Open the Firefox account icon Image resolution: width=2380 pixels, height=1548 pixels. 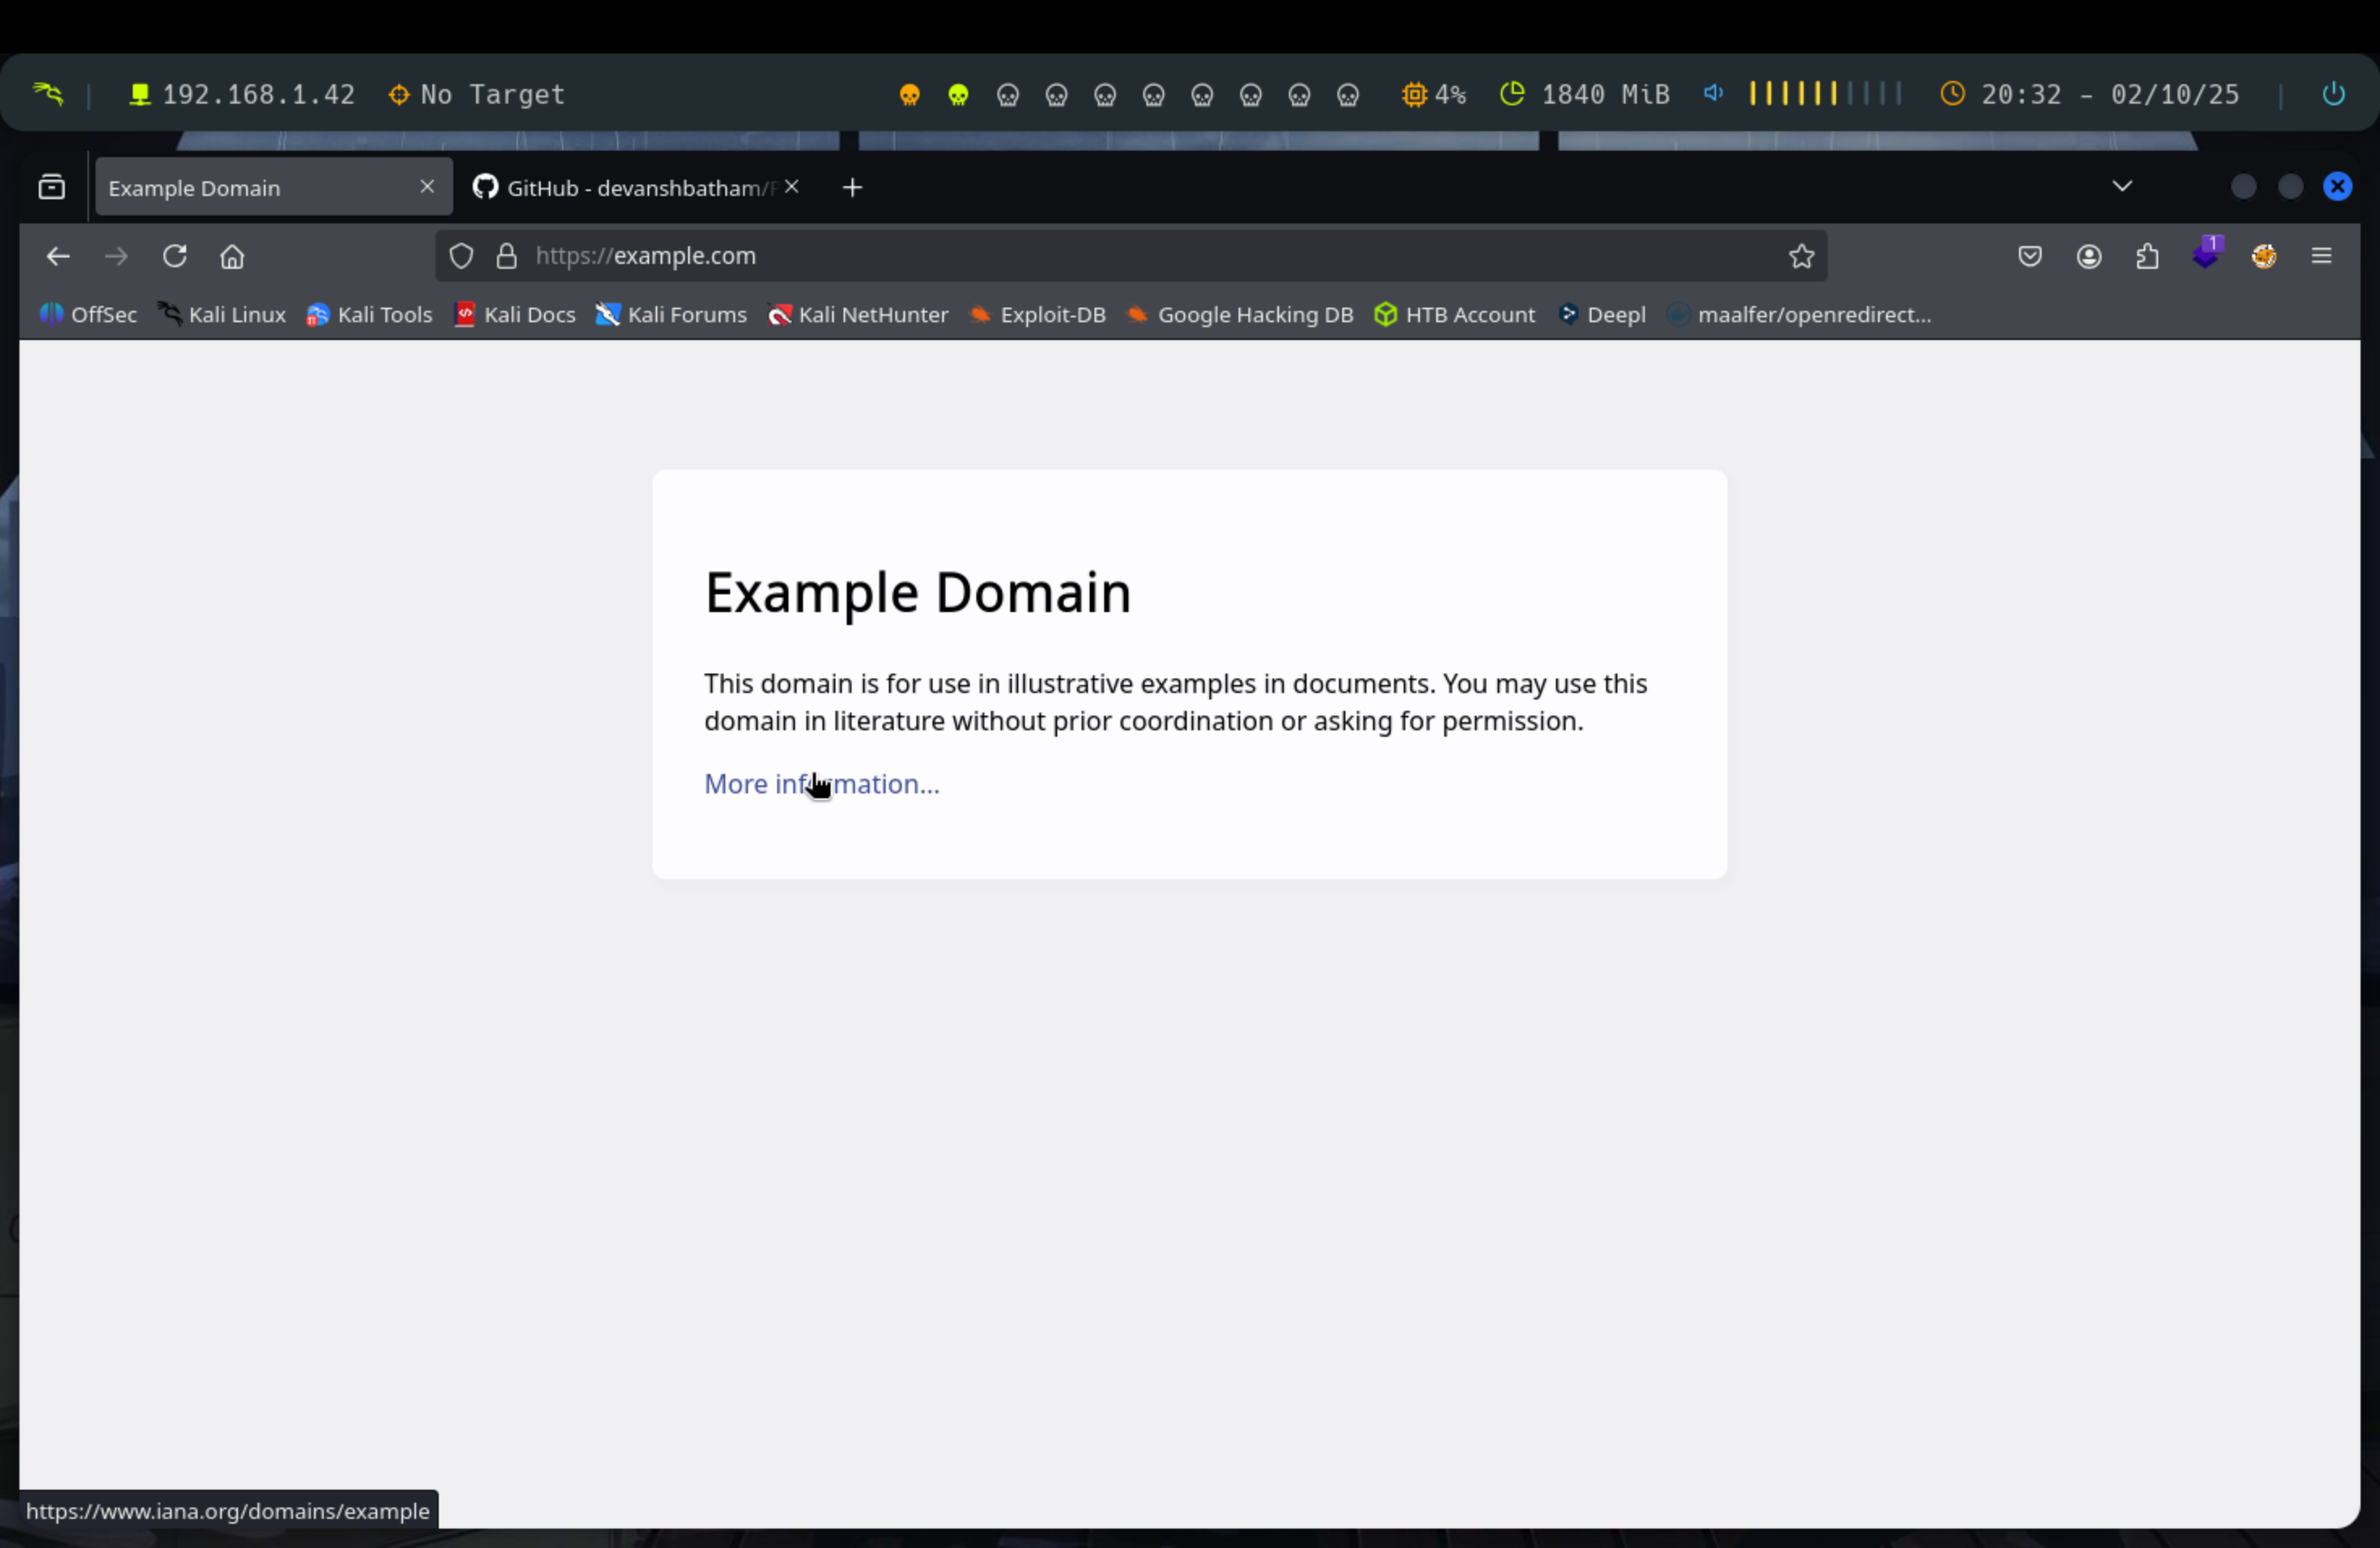pos(2088,257)
